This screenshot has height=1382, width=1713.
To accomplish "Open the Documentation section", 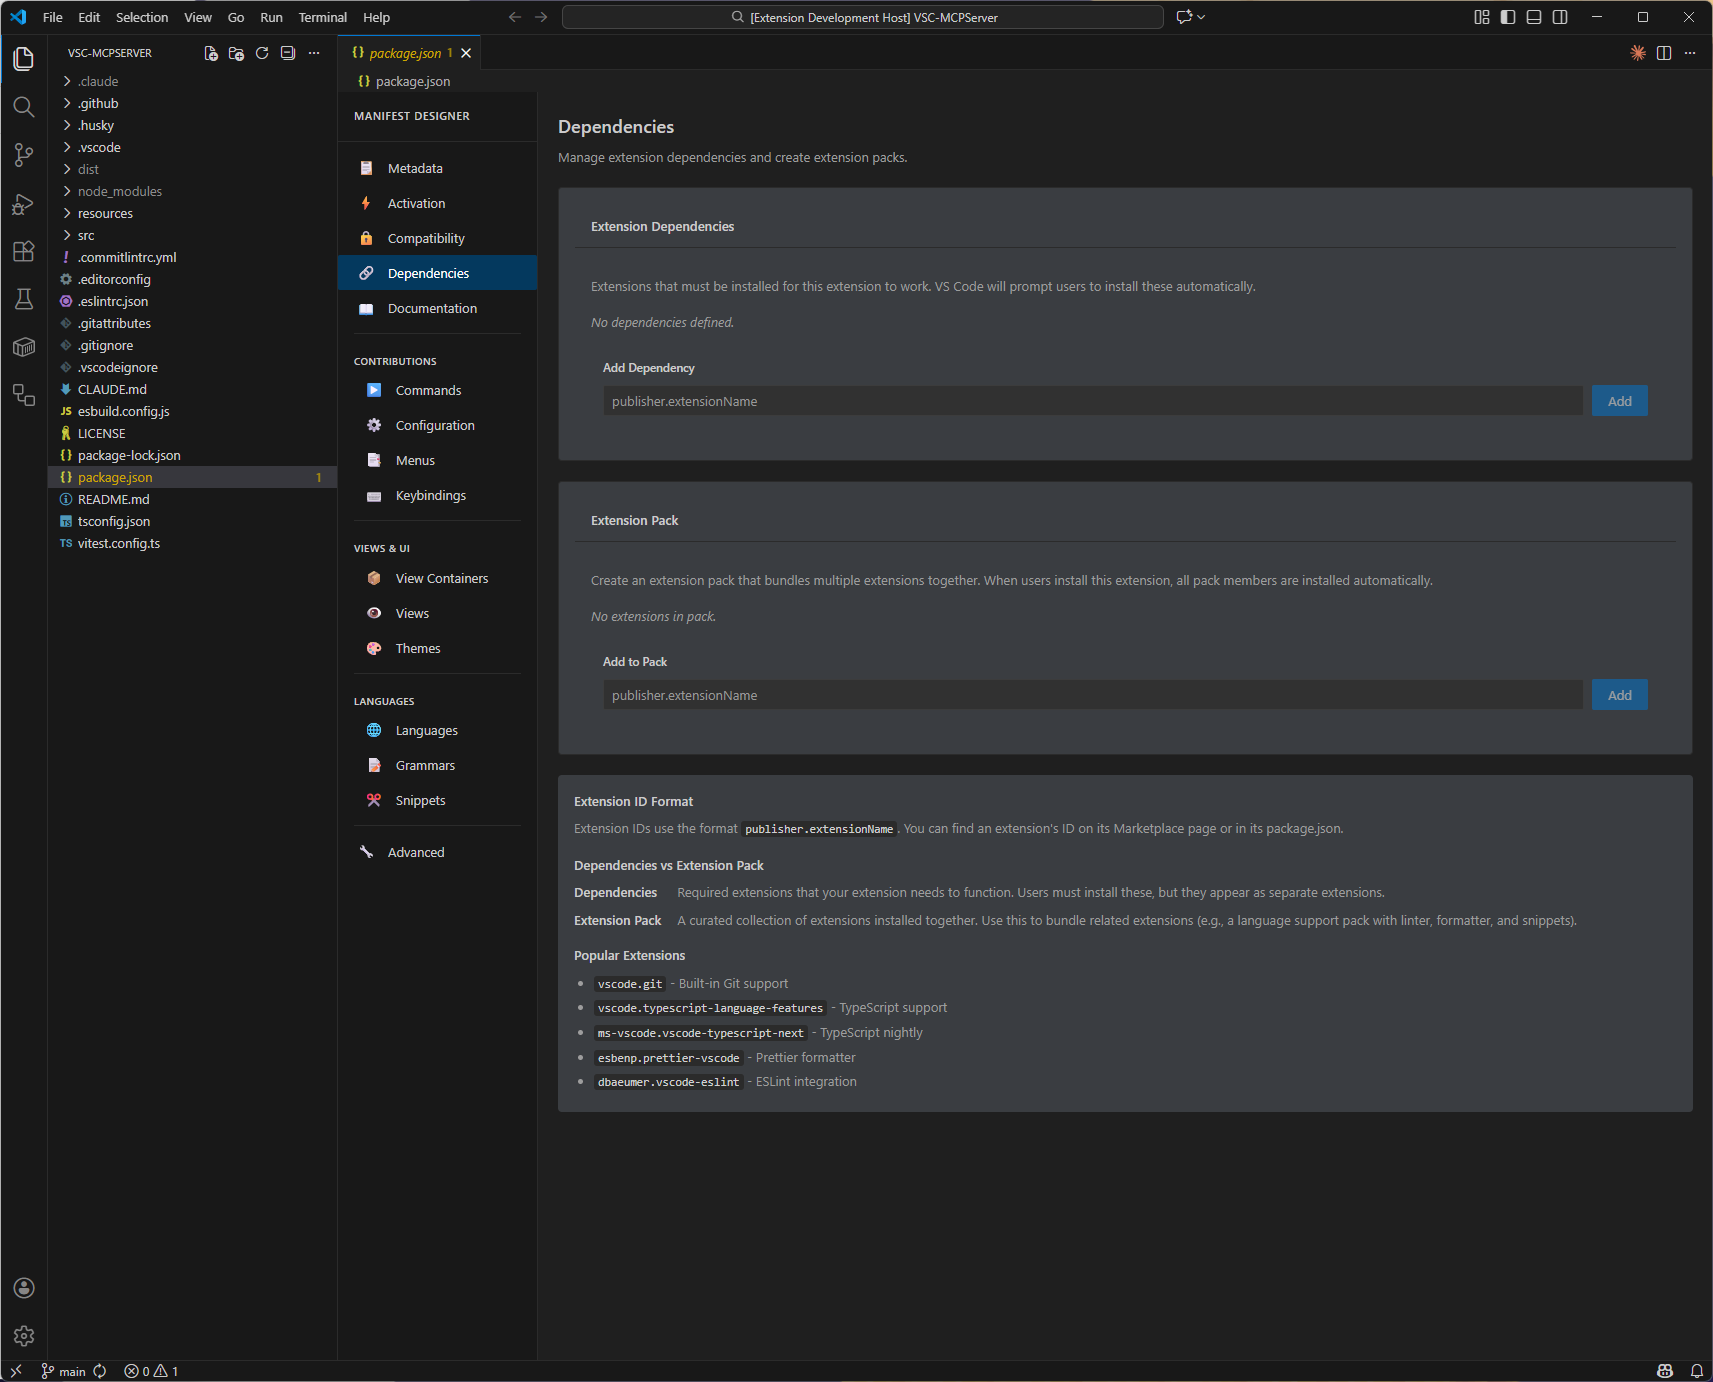I will (437, 308).
